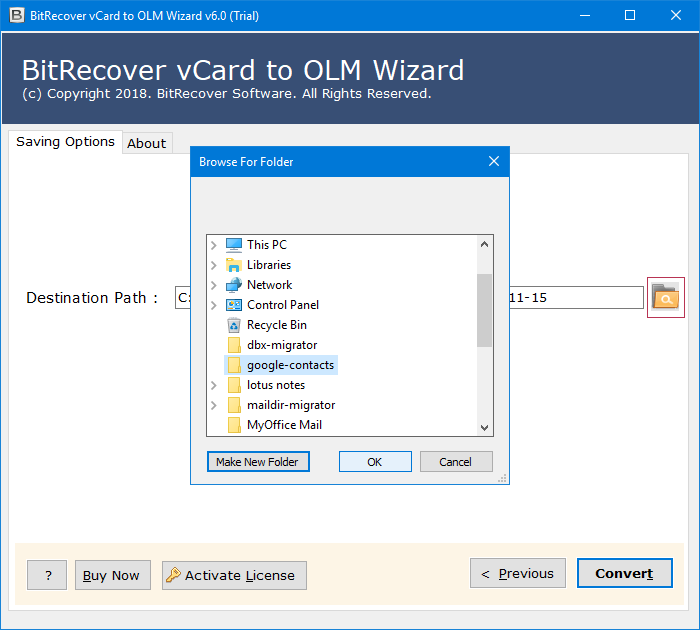Cancel the Browse For Folder dialog
This screenshot has width=700, height=630.
click(456, 462)
